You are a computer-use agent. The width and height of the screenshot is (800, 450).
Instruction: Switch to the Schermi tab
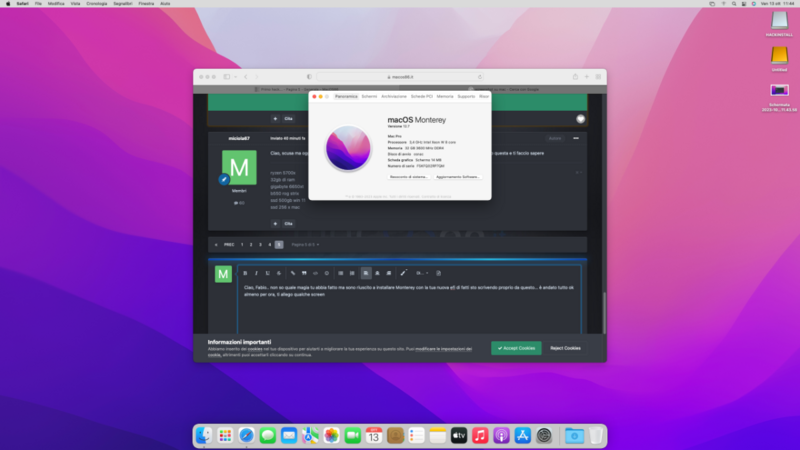click(x=369, y=96)
